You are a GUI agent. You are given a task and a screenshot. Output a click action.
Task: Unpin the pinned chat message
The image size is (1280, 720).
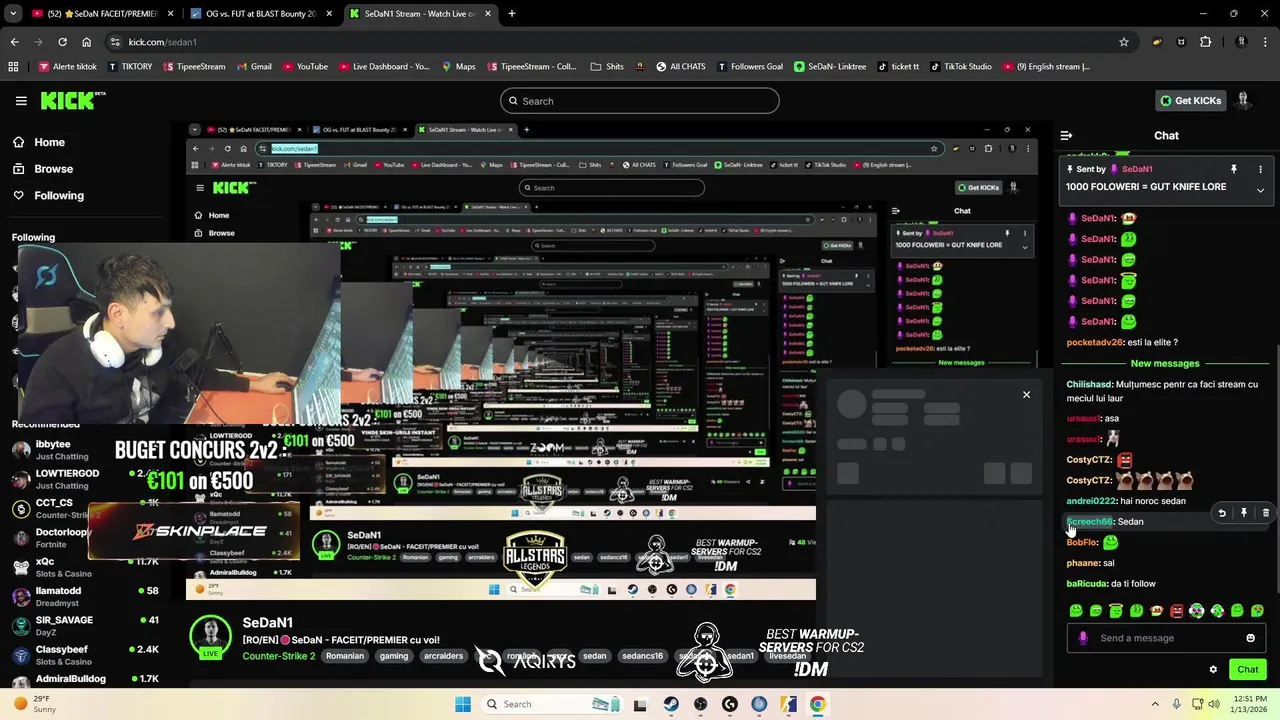point(1234,169)
